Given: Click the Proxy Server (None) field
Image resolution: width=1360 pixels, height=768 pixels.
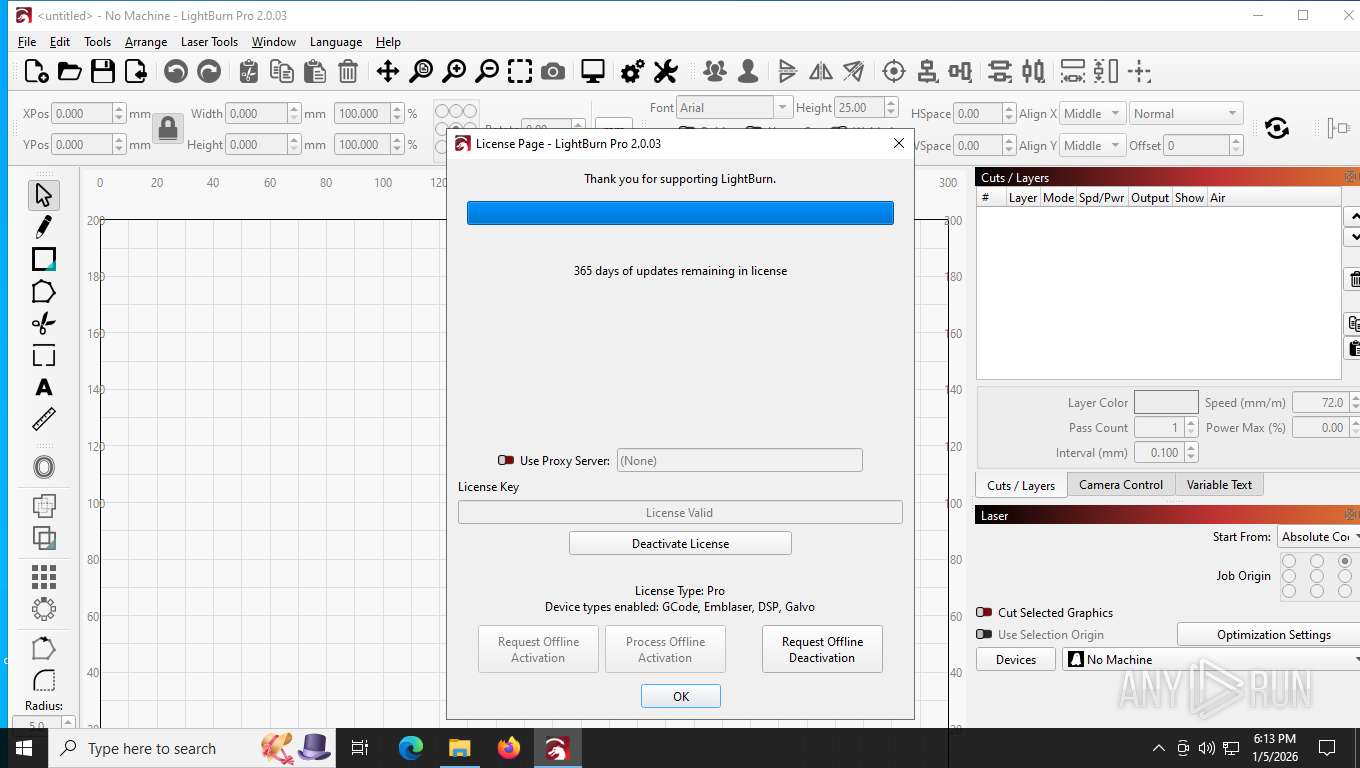Looking at the screenshot, I should [740, 460].
